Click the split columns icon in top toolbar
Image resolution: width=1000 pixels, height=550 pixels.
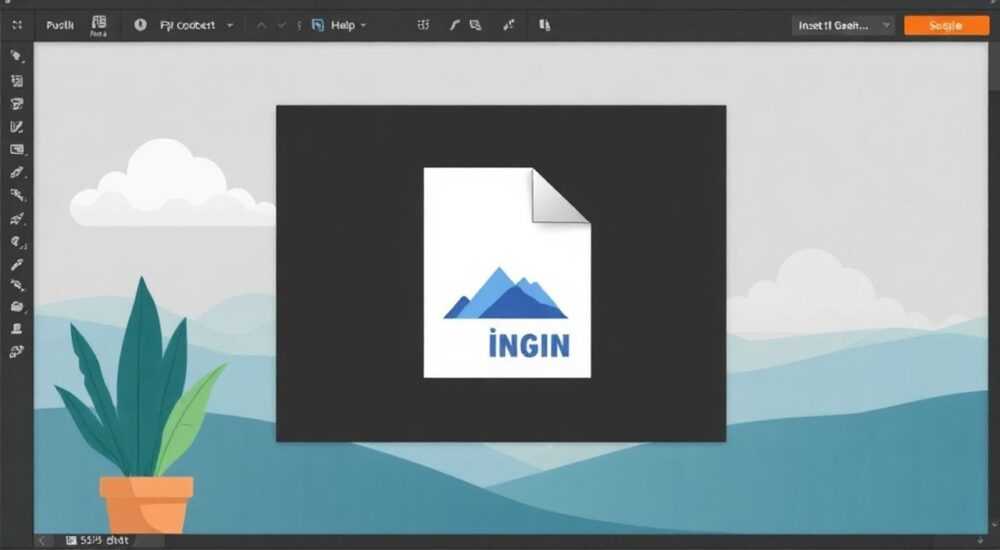point(544,25)
